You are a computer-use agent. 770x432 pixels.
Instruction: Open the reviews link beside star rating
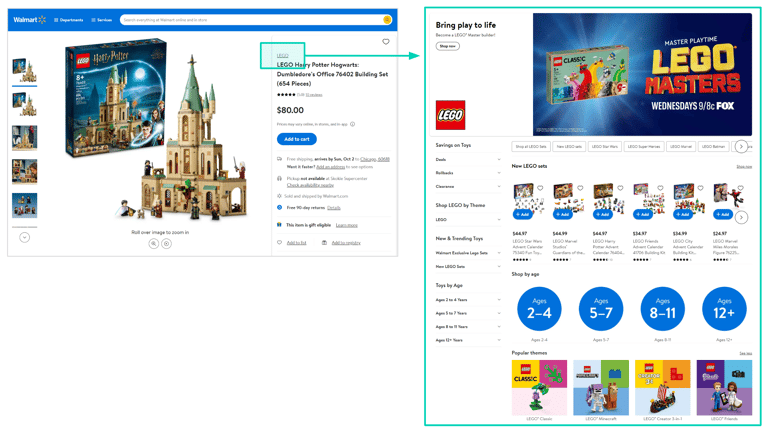click(314, 95)
